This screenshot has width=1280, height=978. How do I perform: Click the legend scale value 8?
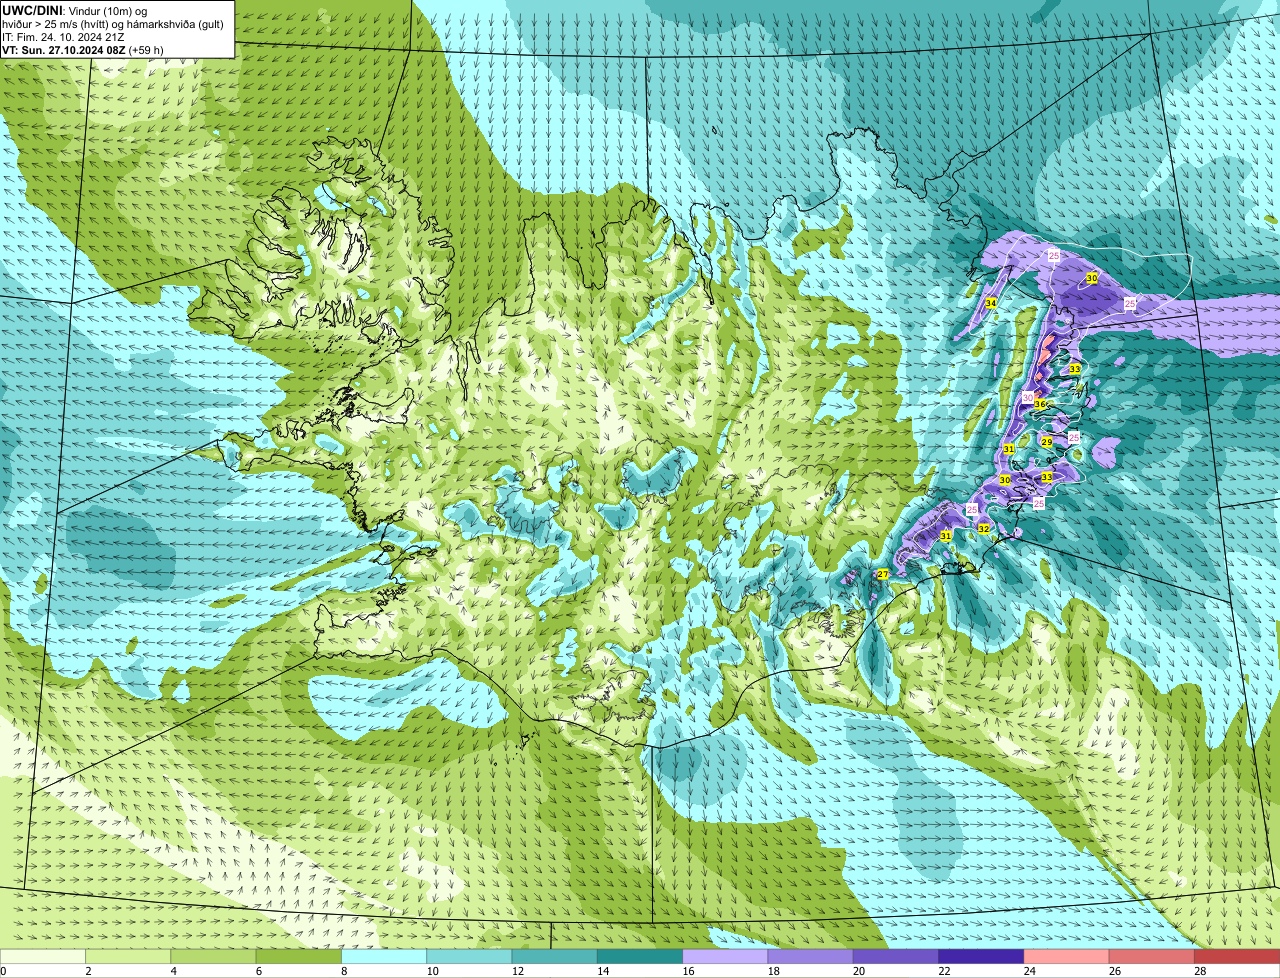click(344, 971)
